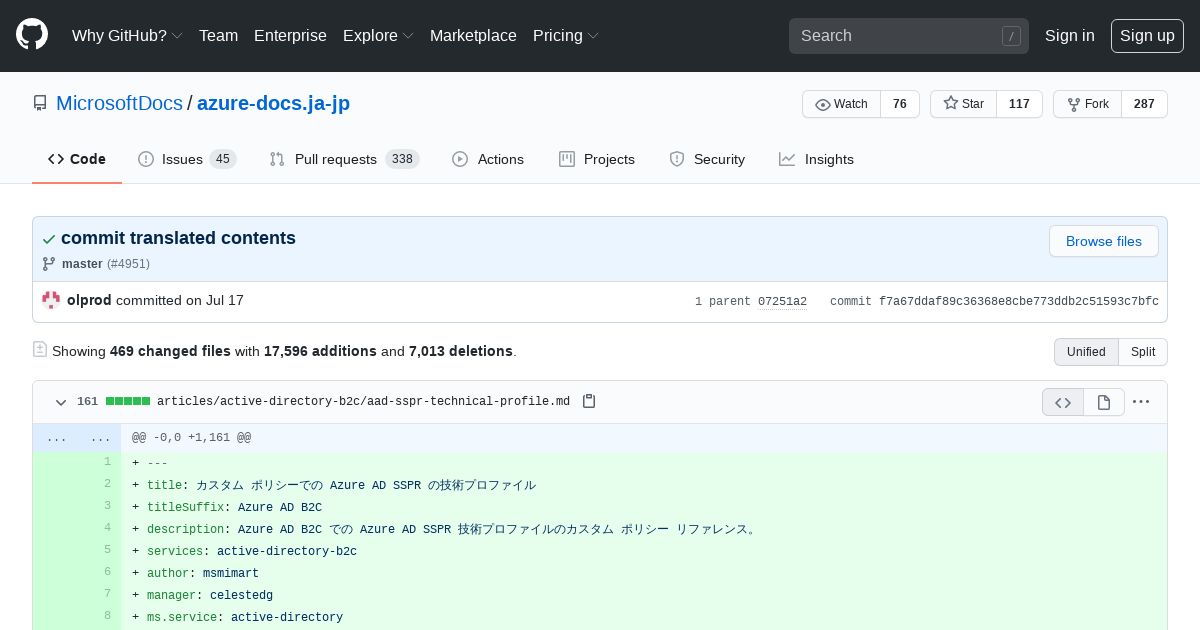Switch to the Actions tab
This screenshot has width=1200, height=630.
point(488,159)
